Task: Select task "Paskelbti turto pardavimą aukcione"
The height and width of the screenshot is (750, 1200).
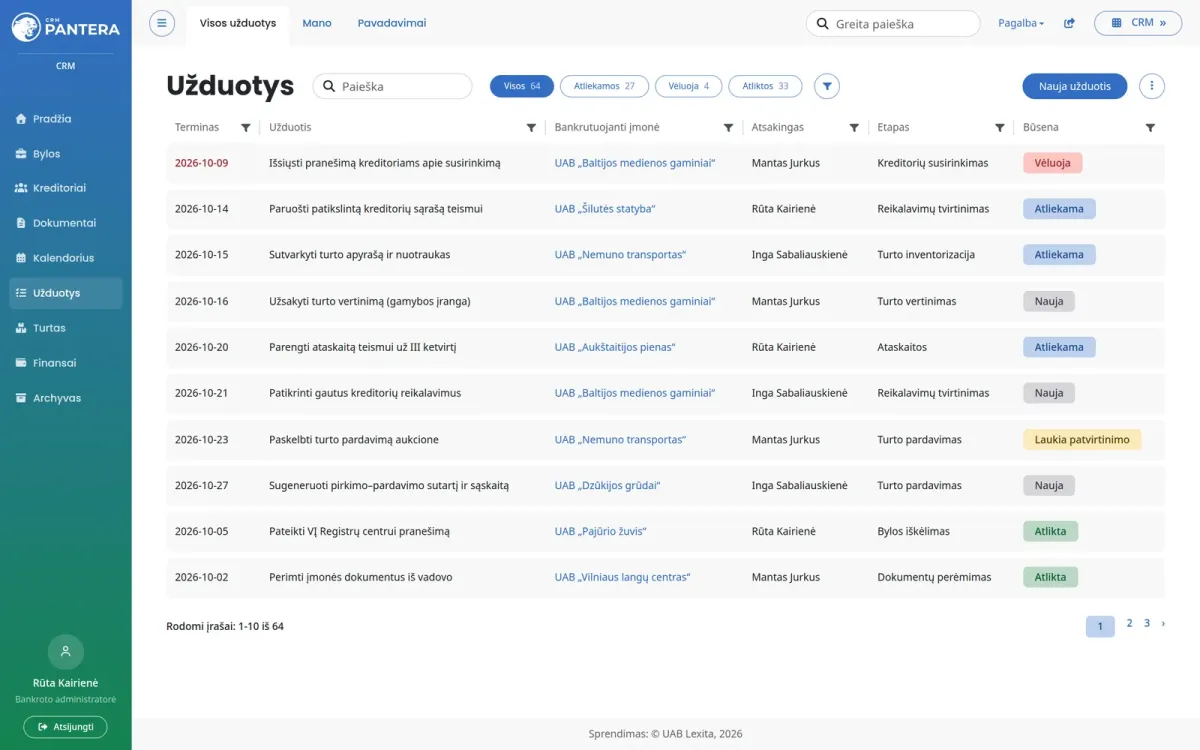Action: (354, 439)
